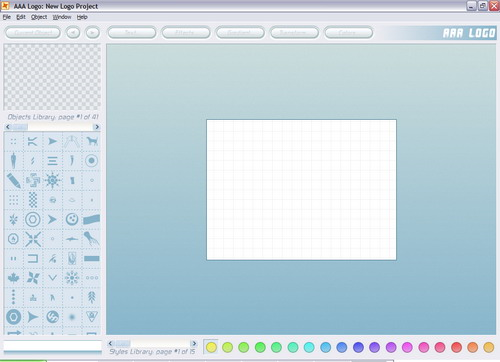This screenshot has width=500, height=362.
Task: Pick the blurred soft dot shape
Action: coord(72,317)
